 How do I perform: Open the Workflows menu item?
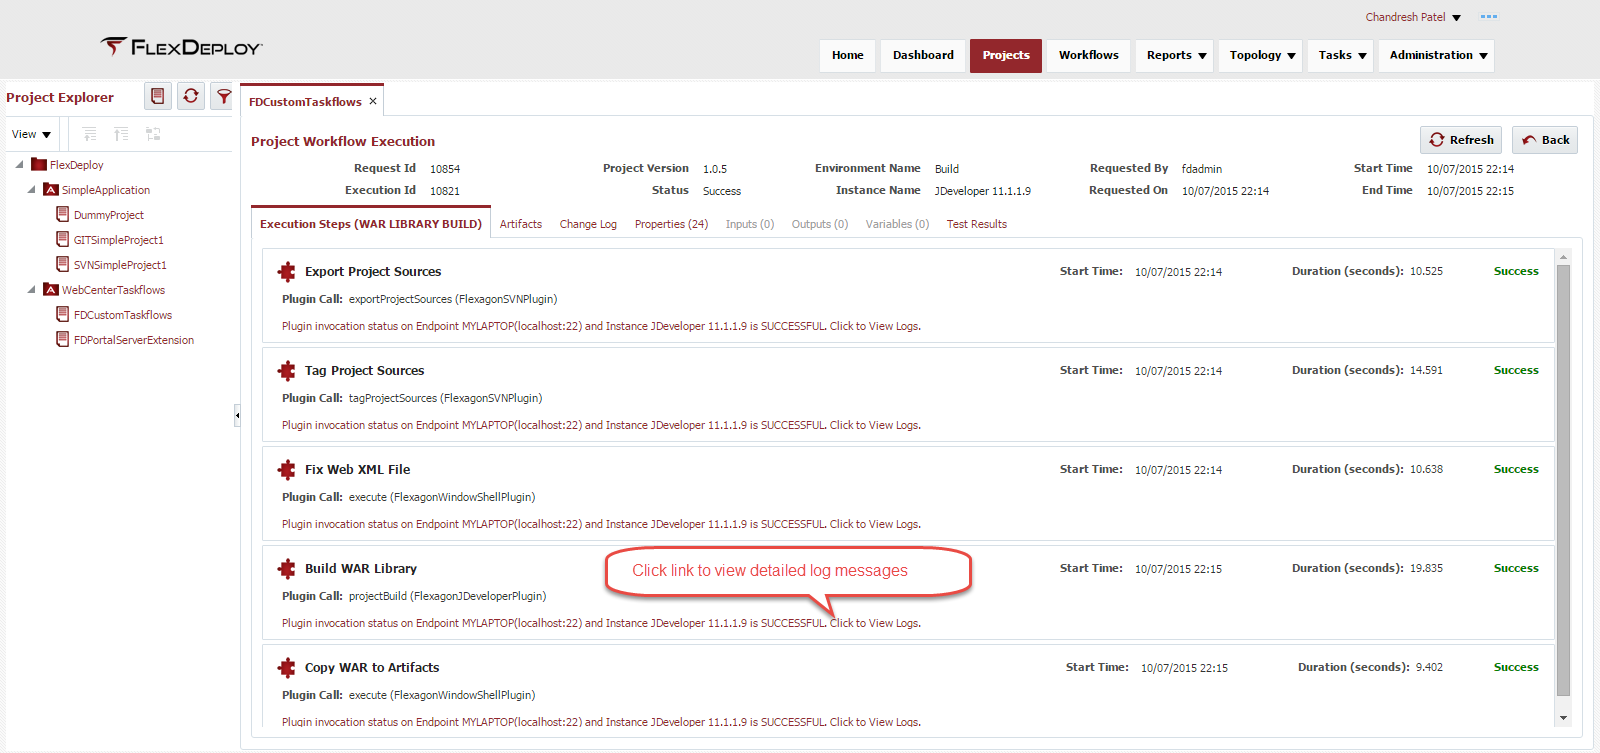(x=1089, y=55)
